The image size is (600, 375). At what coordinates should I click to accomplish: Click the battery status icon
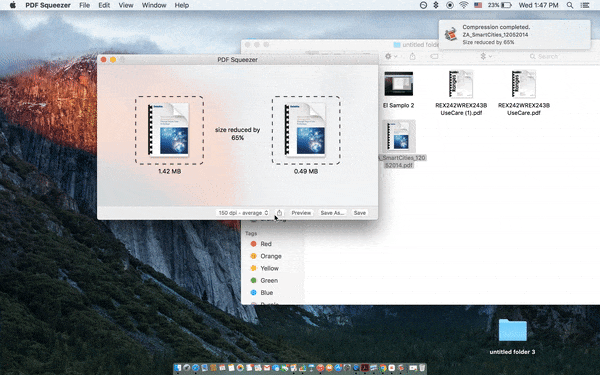[500, 5]
